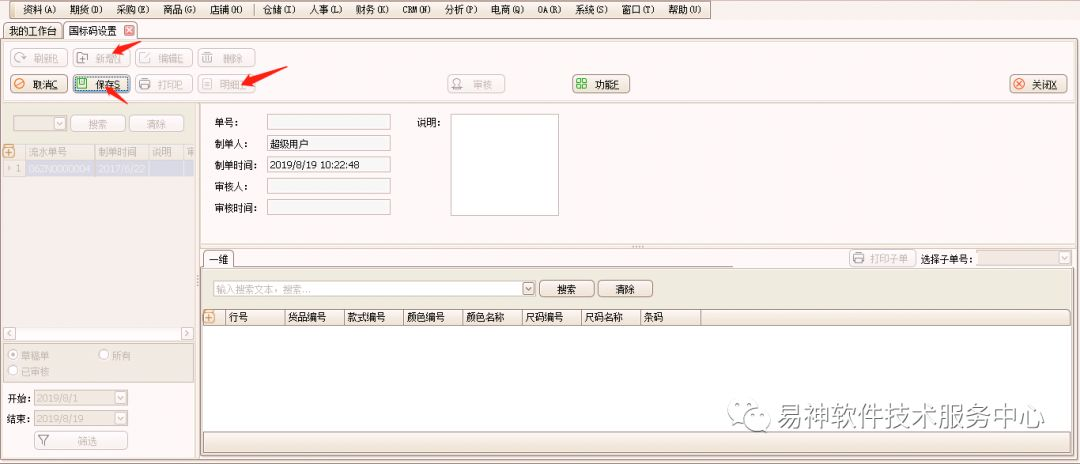Expand the 选择子单号 dropdown
This screenshot has width=1080, height=464.
pos(1064,258)
